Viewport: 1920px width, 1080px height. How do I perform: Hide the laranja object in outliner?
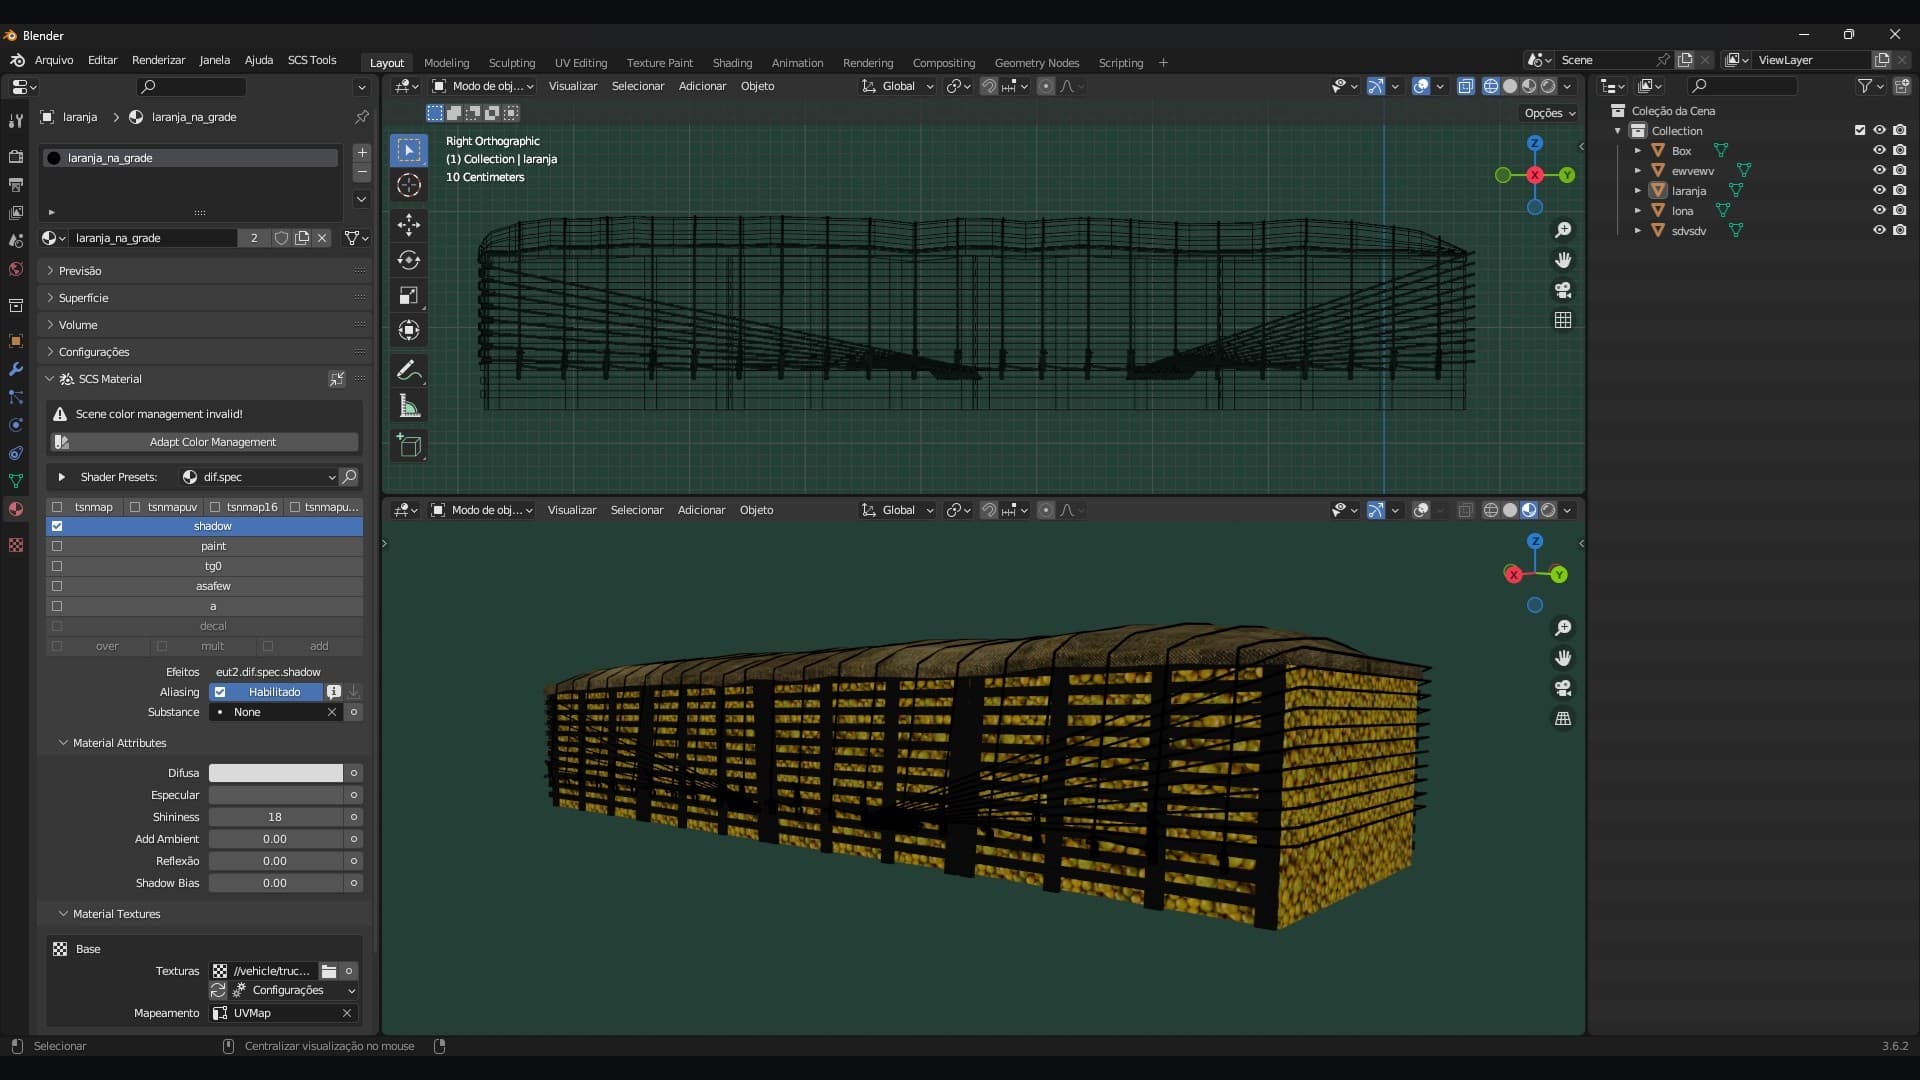(1879, 190)
